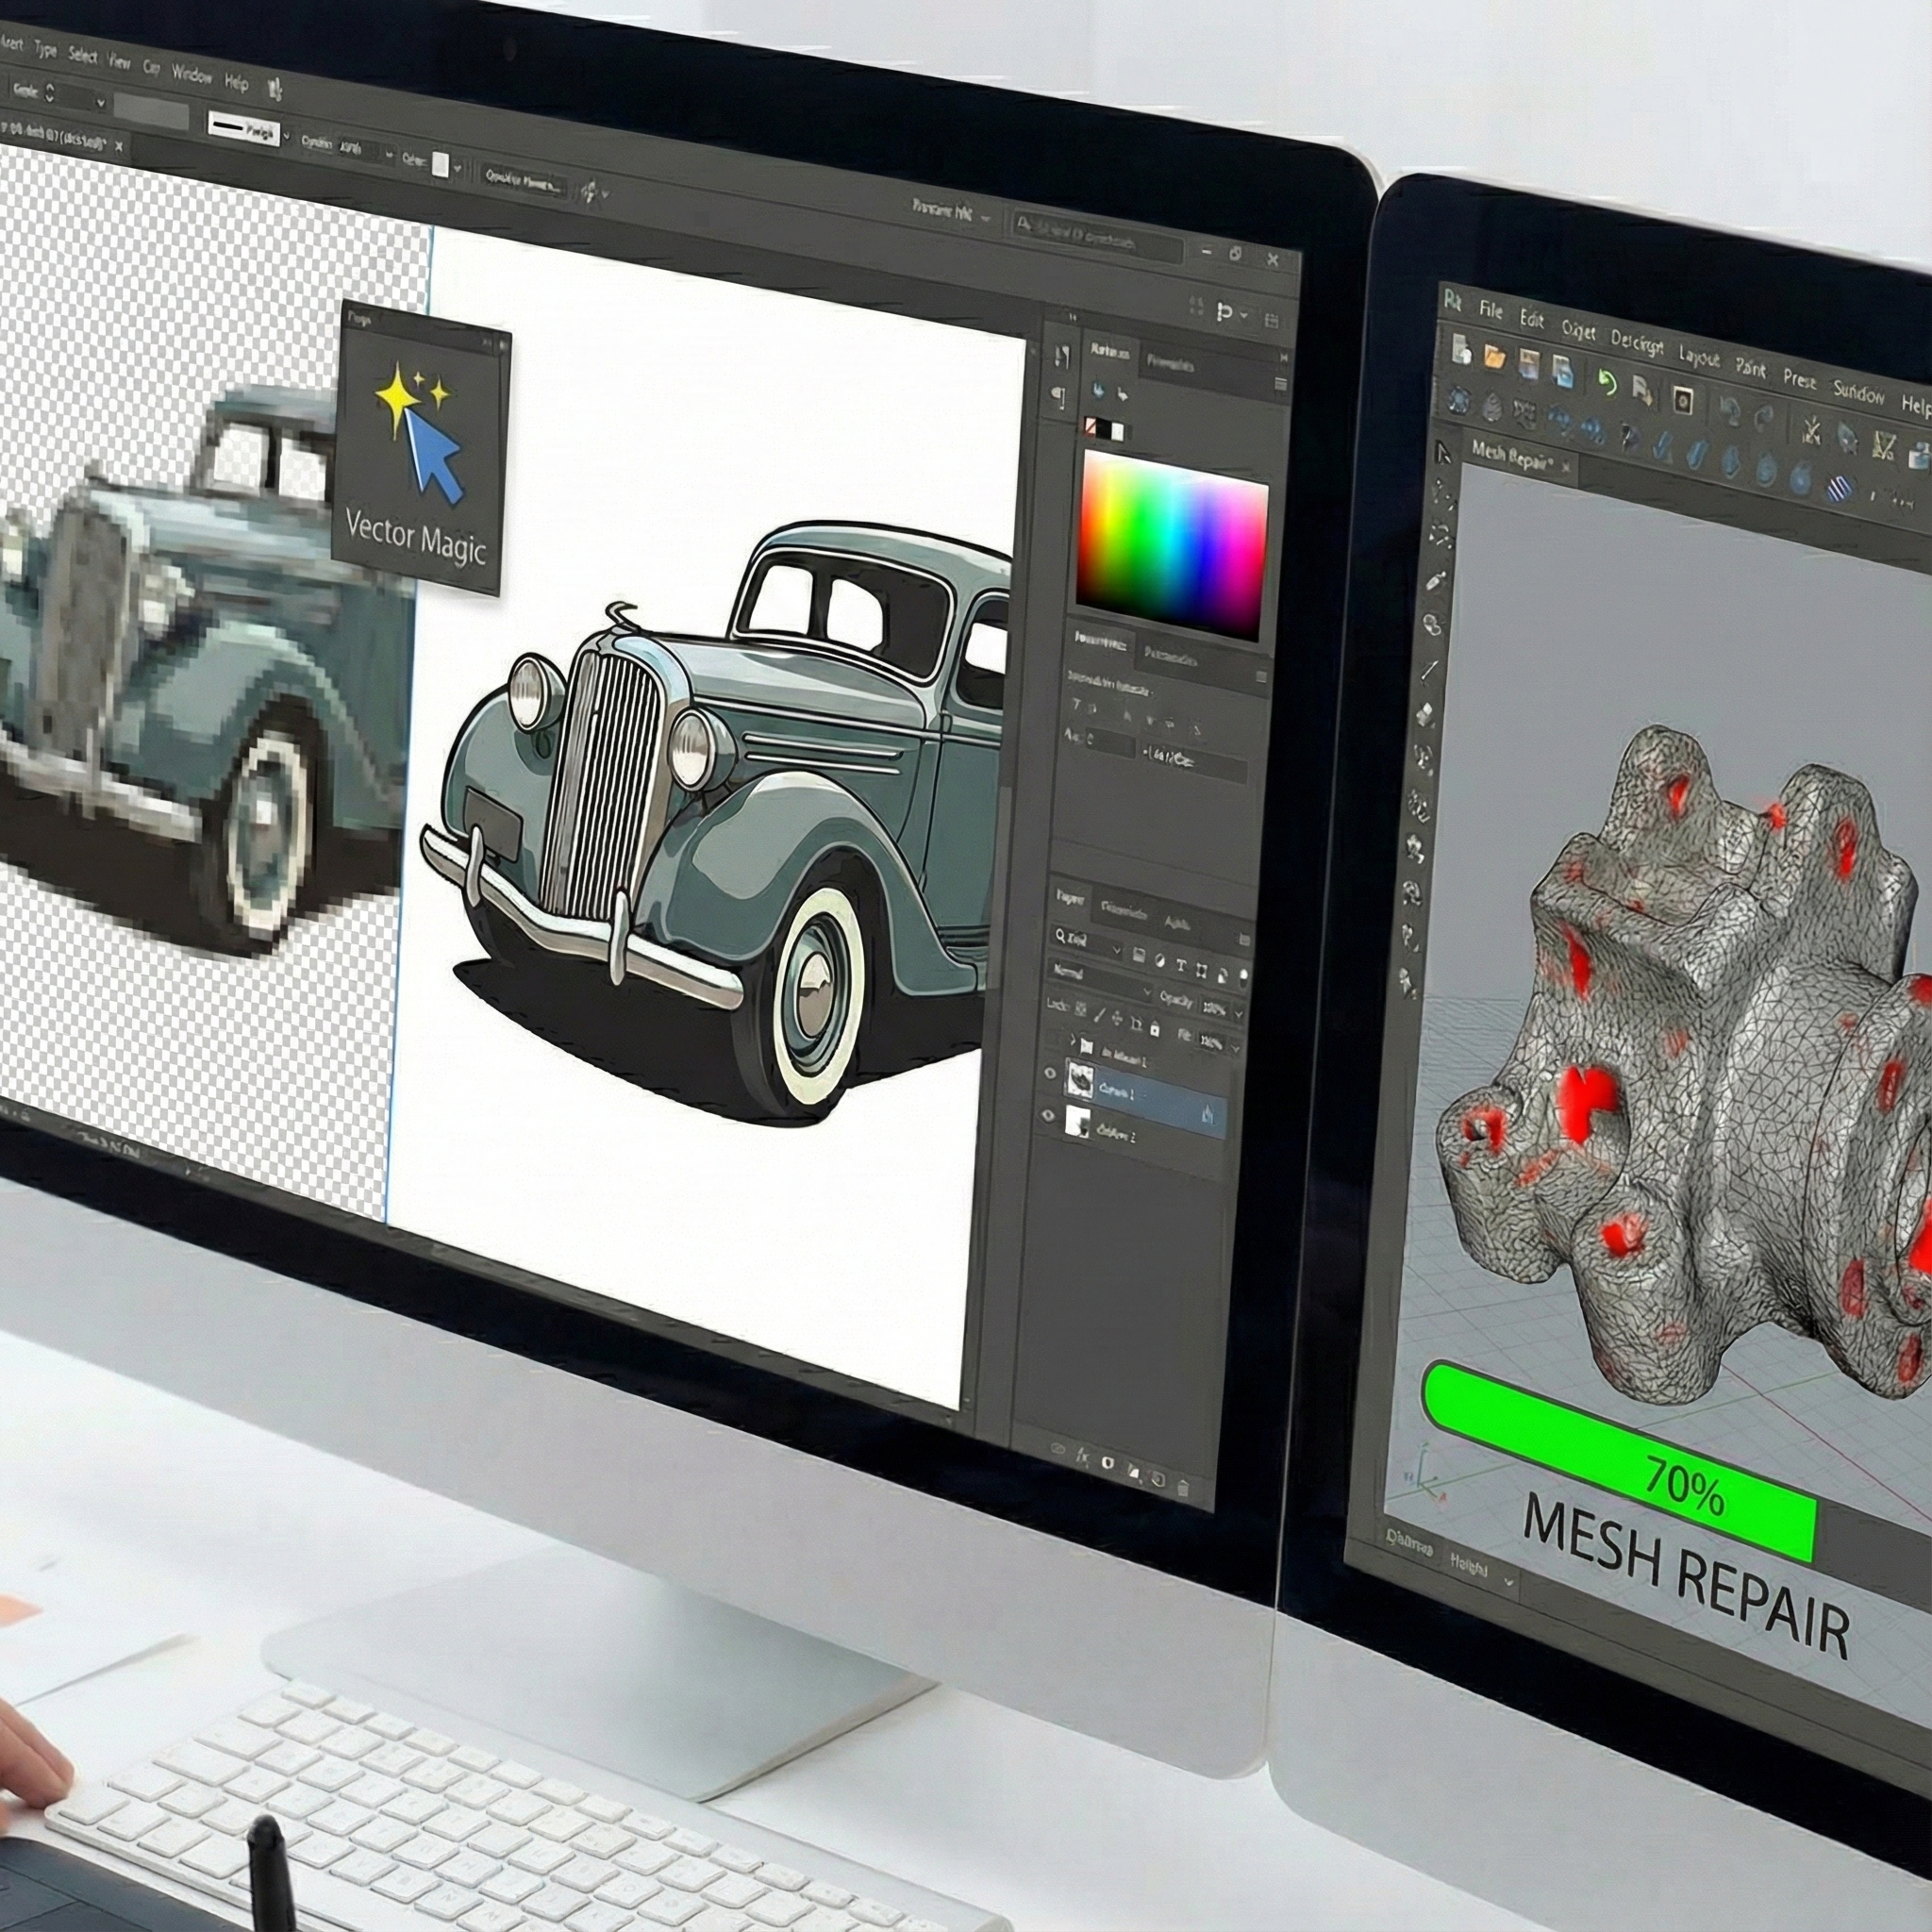Viewport: 1932px width, 1932px height.
Task: Toggle lock all padlock in layers panel
Action: coord(1154,1028)
